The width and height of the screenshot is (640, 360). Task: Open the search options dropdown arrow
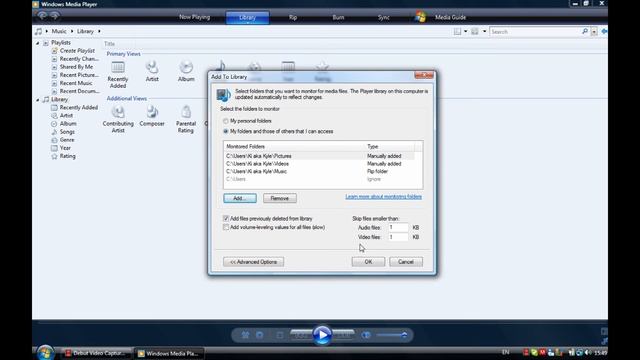[x=594, y=31]
